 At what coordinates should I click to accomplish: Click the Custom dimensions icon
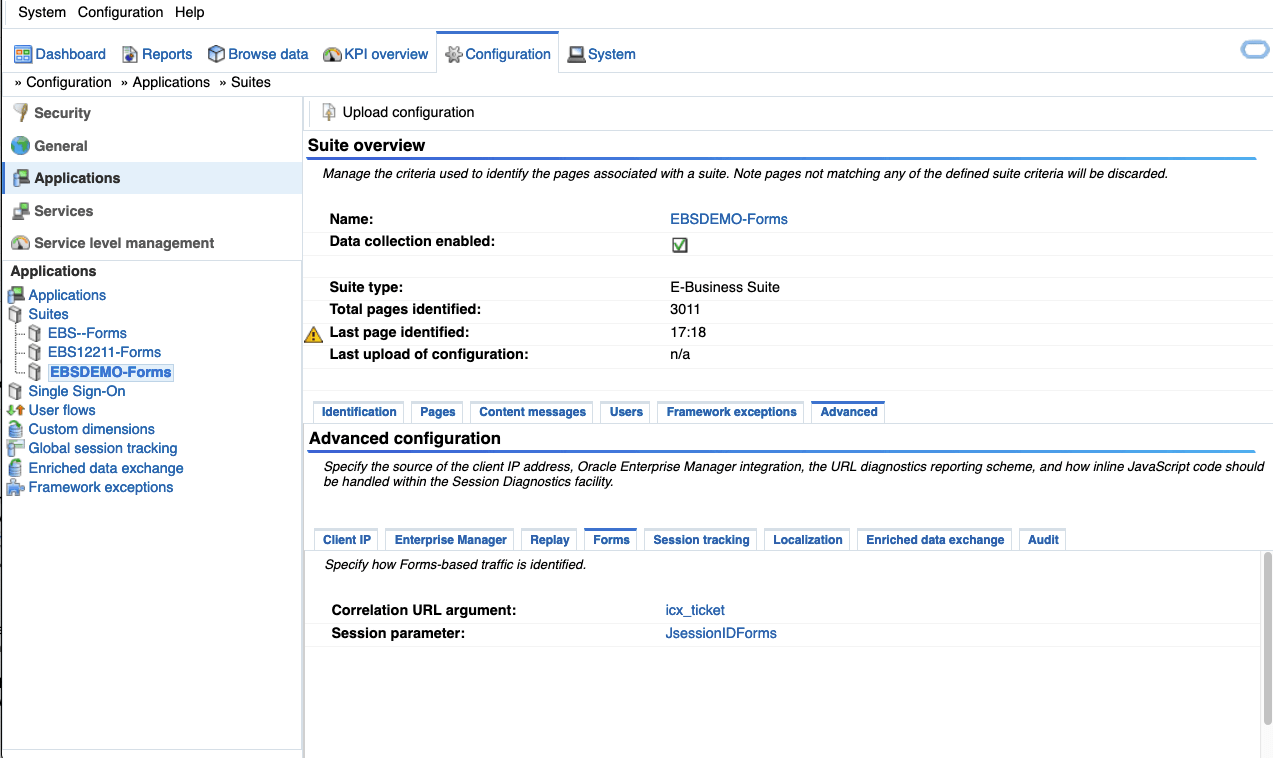(15, 429)
